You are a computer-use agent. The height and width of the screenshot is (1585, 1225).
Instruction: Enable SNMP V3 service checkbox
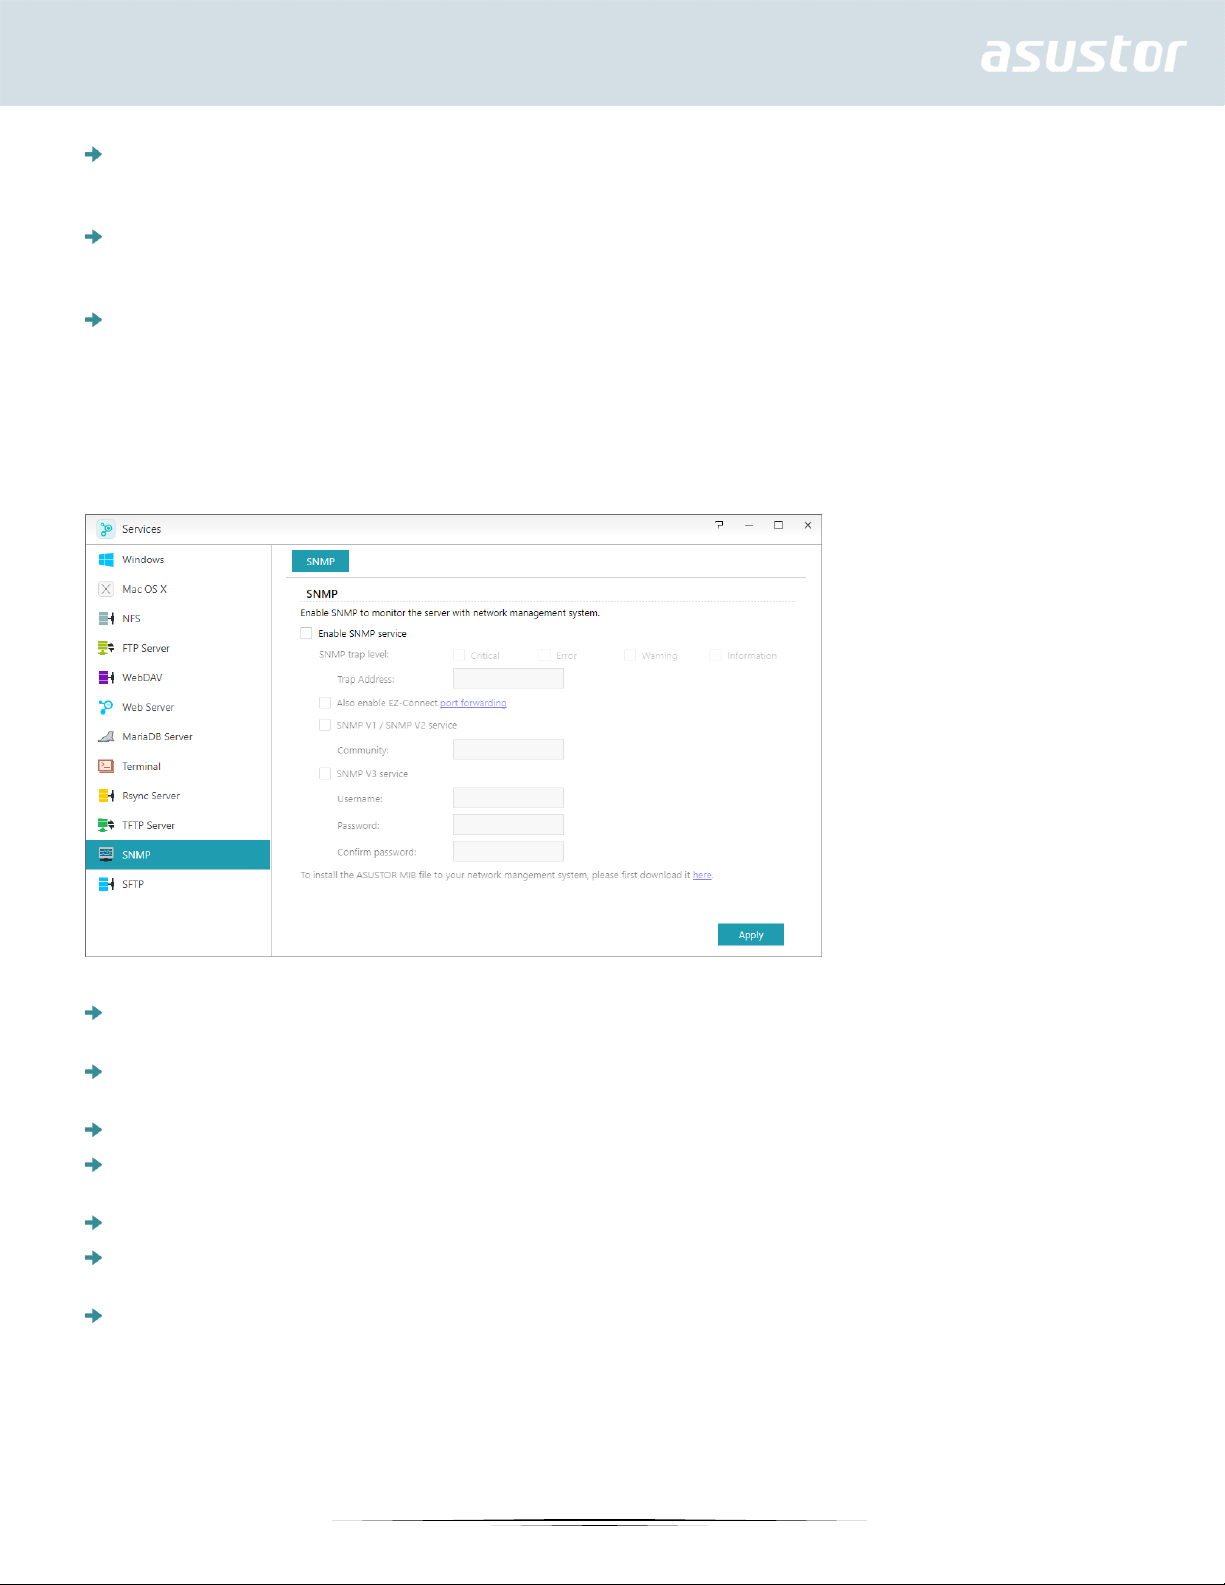[x=325, y=773]
